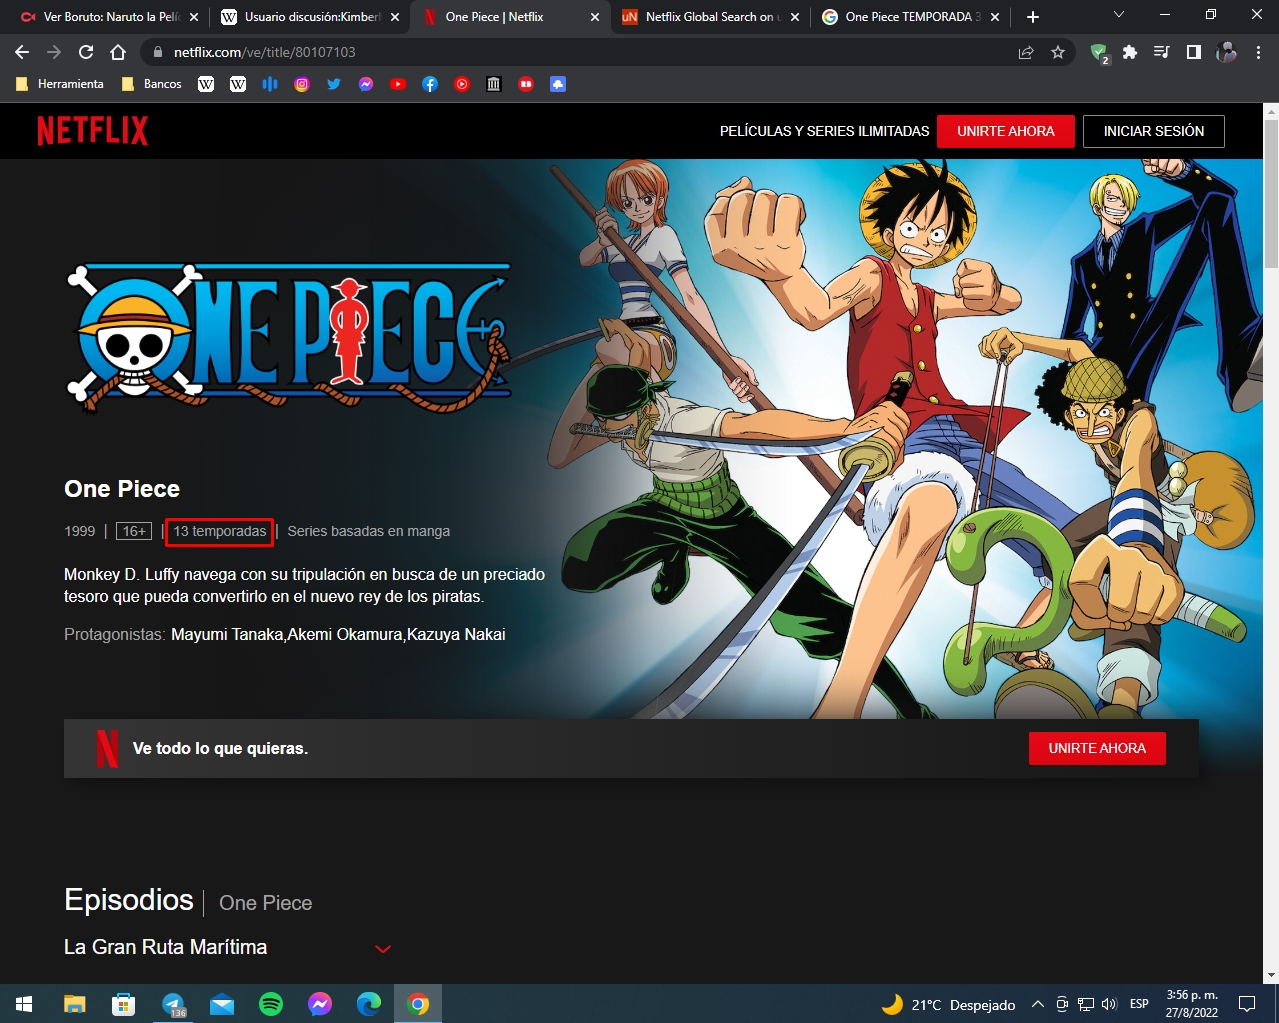
Task: Open the Mail app from the taskbar
Action: click(222, 1003)
